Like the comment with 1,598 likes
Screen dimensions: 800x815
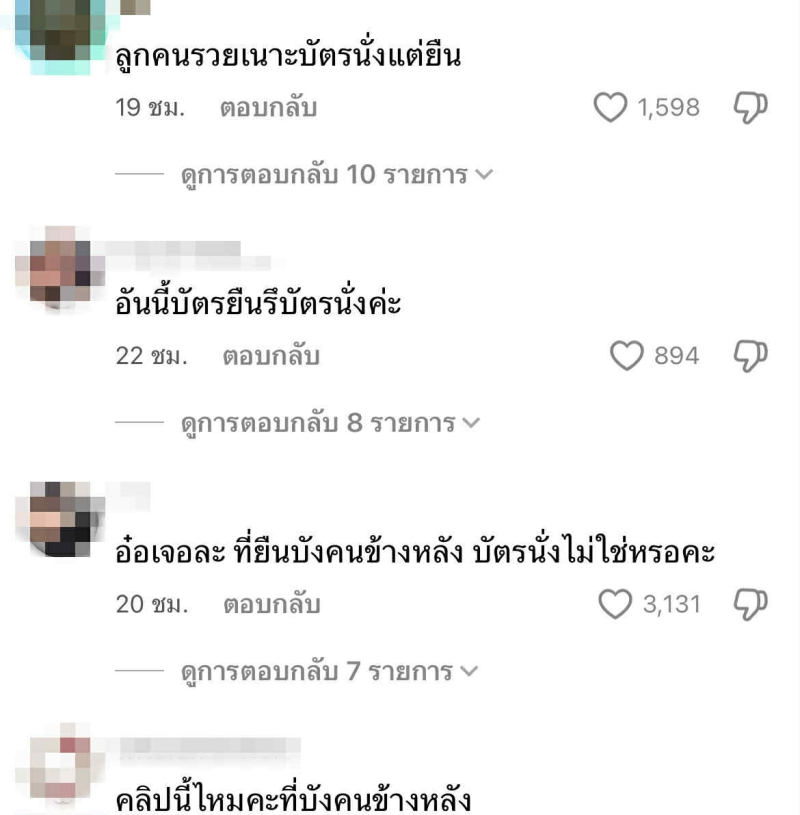point(610,107)
